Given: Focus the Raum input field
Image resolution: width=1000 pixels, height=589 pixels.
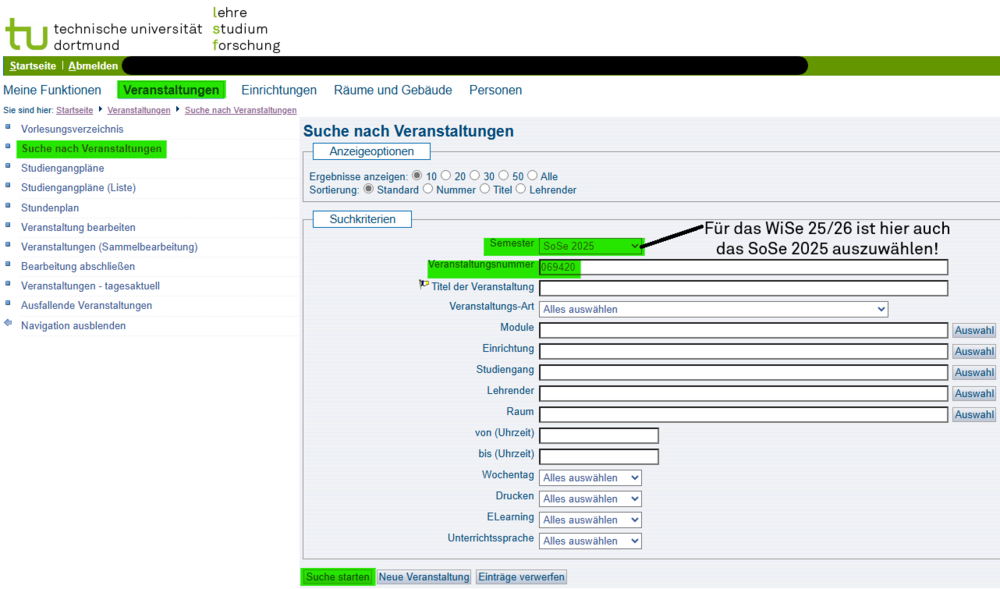Looking at the screenshot, I should [744, 414].
